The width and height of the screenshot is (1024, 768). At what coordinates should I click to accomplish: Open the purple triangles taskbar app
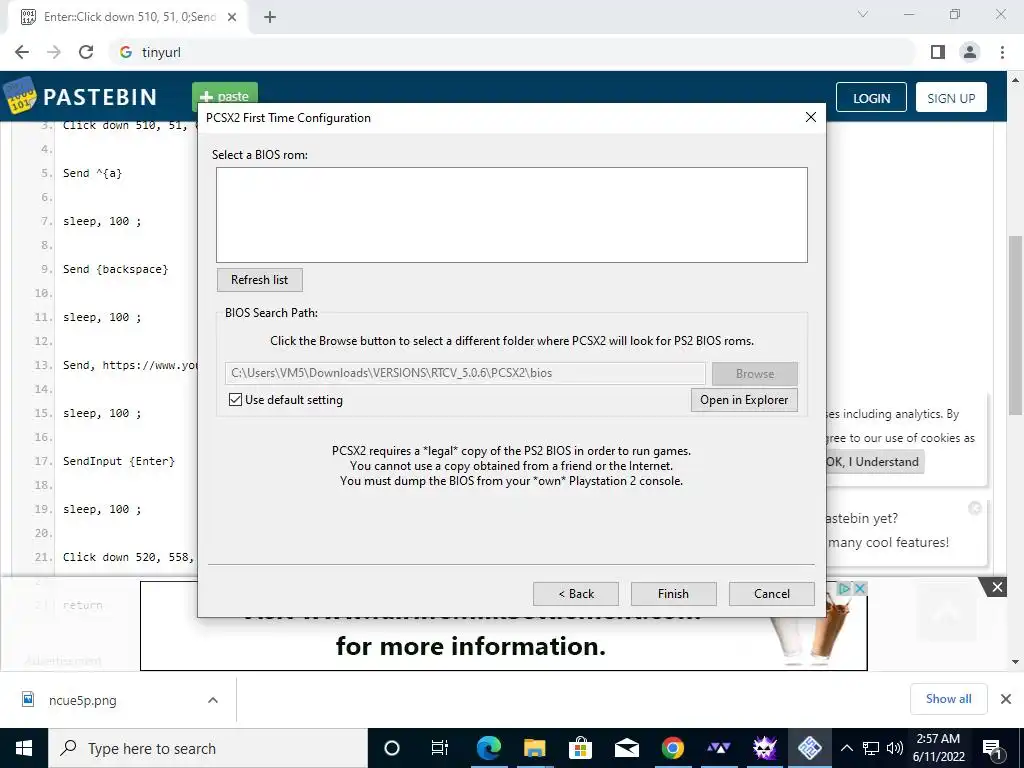point(718,748)
